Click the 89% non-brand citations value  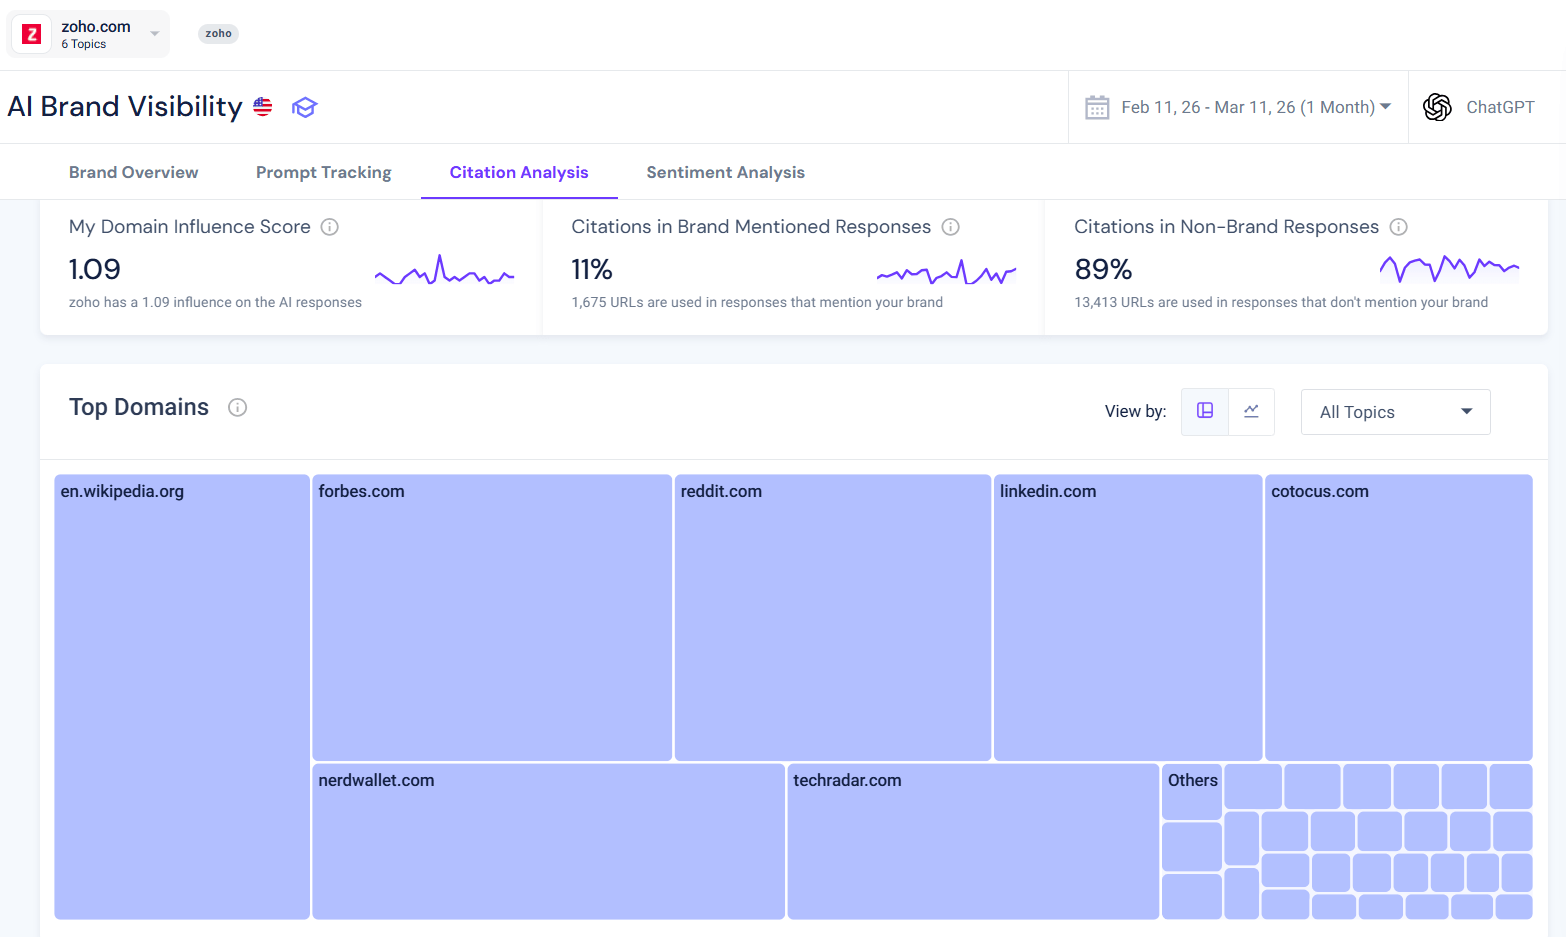click(1103, 269)
